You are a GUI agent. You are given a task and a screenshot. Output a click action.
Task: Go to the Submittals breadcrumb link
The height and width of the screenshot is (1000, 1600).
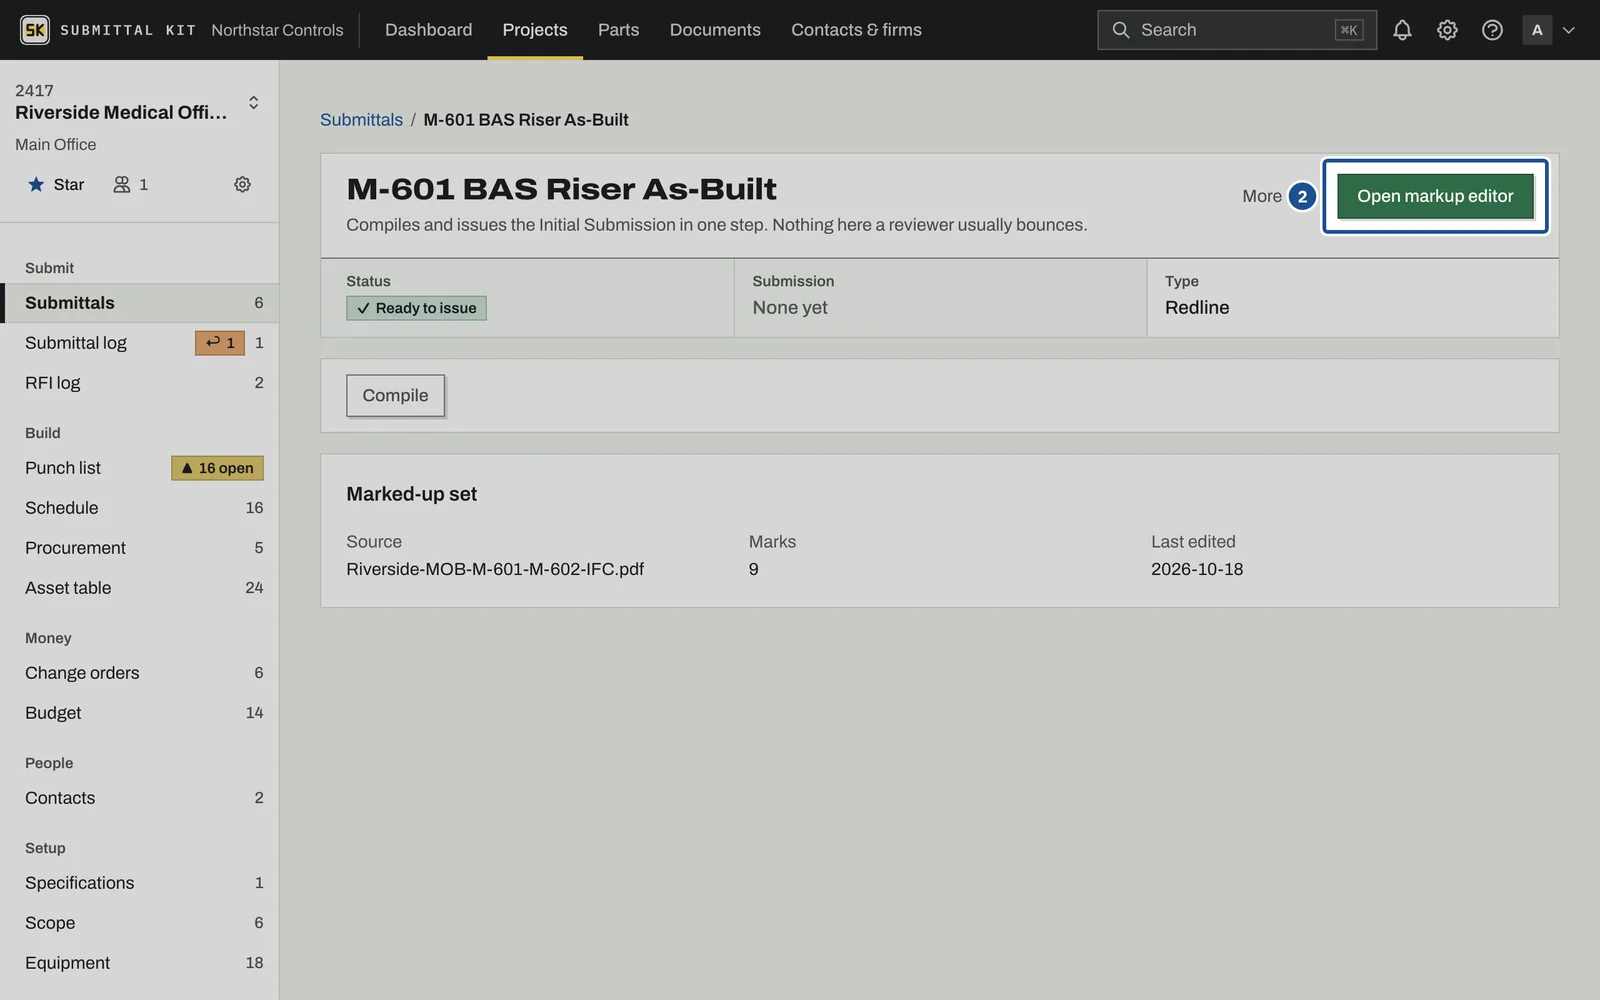361,119
